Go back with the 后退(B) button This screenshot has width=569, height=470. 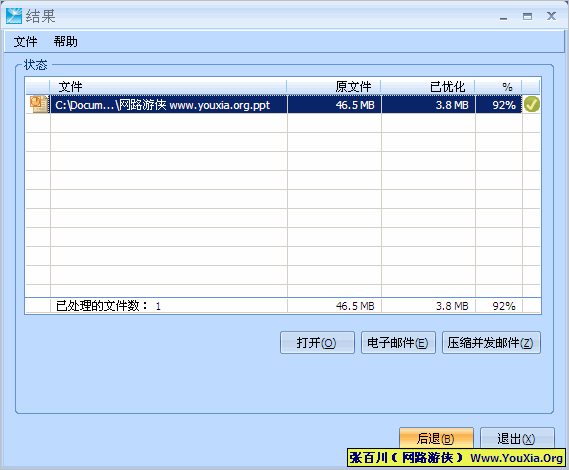click(436, 438)
